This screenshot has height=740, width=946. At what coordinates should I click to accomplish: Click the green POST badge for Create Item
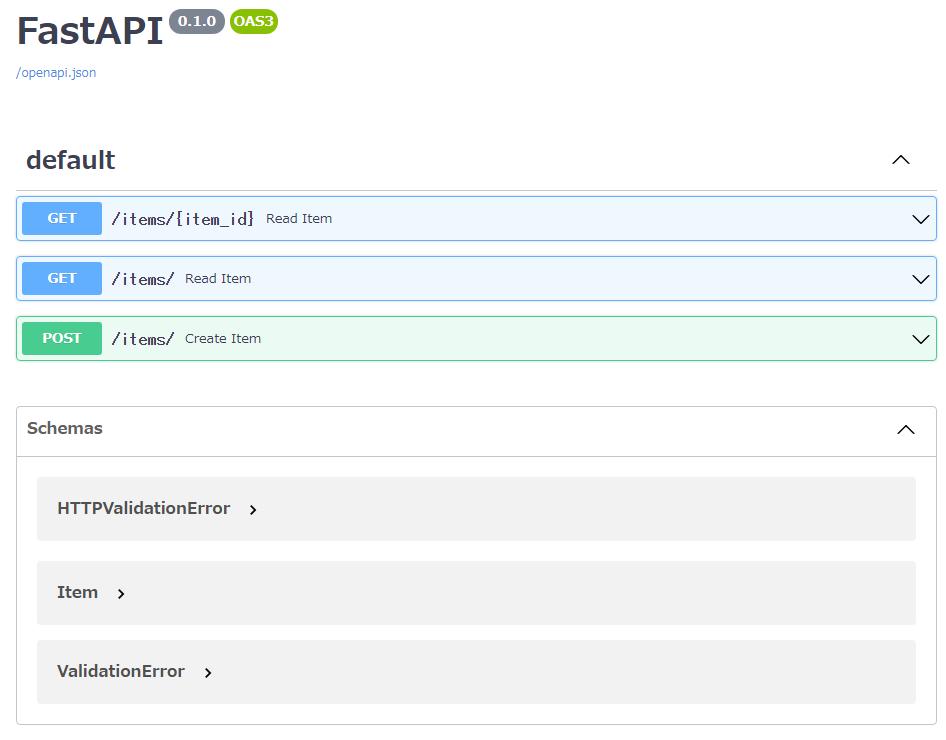[x=61, y=338]
